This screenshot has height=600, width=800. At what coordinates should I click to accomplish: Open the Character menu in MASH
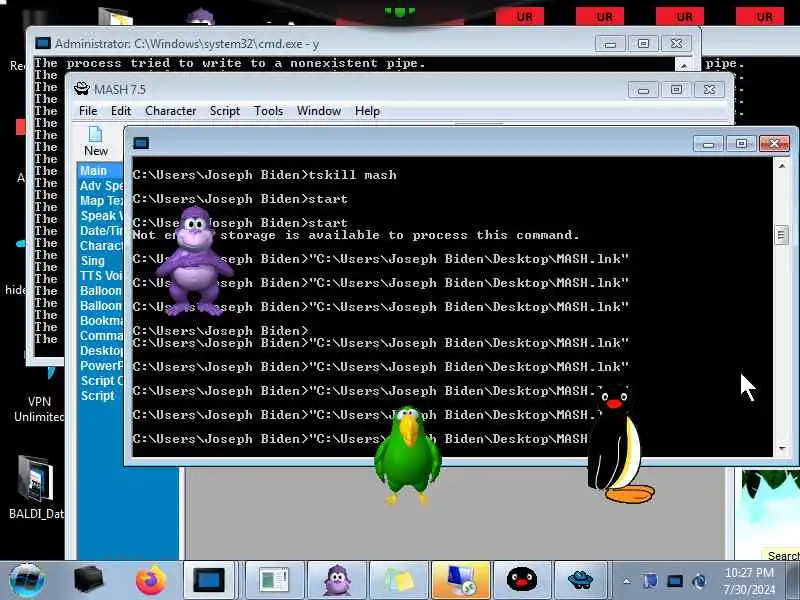(170, 111)
